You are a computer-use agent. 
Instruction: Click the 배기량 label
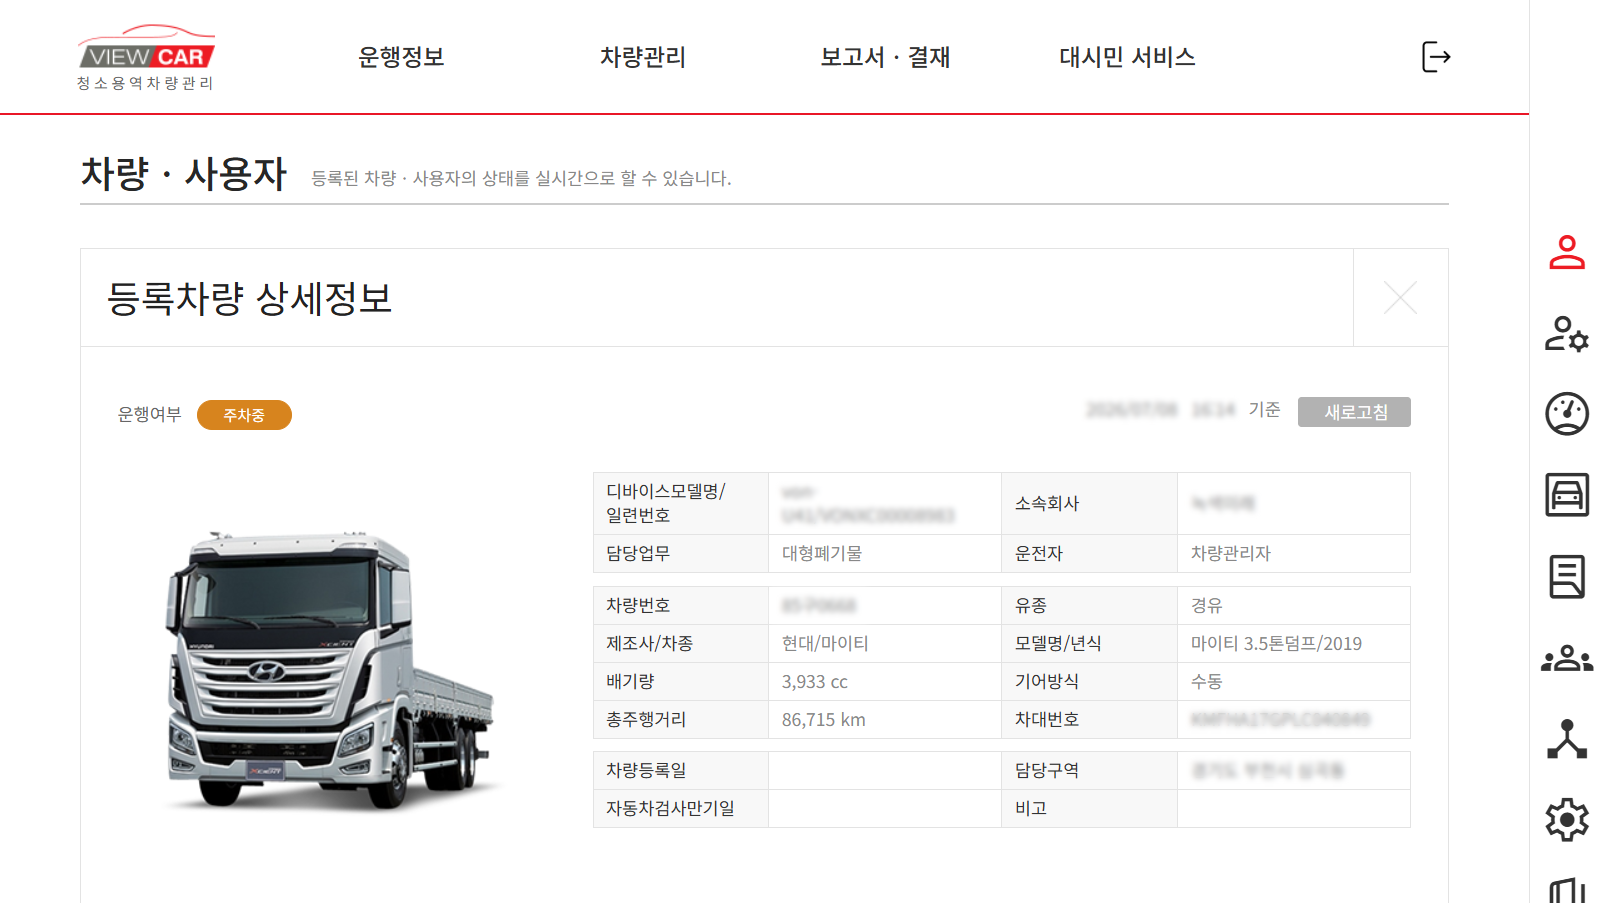(630, 682)
